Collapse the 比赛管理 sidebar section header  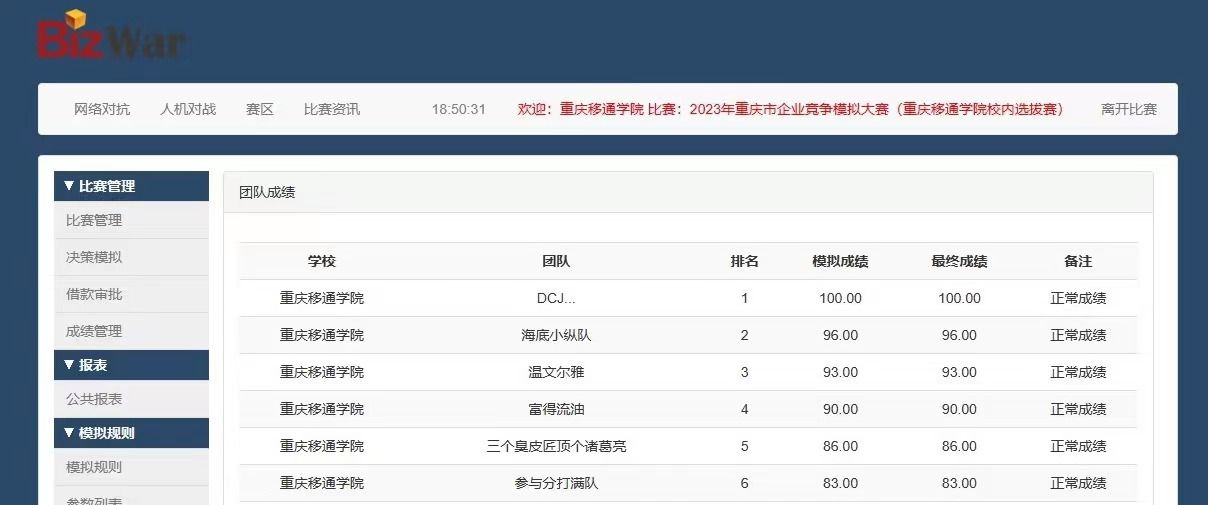tap(131, 186)
